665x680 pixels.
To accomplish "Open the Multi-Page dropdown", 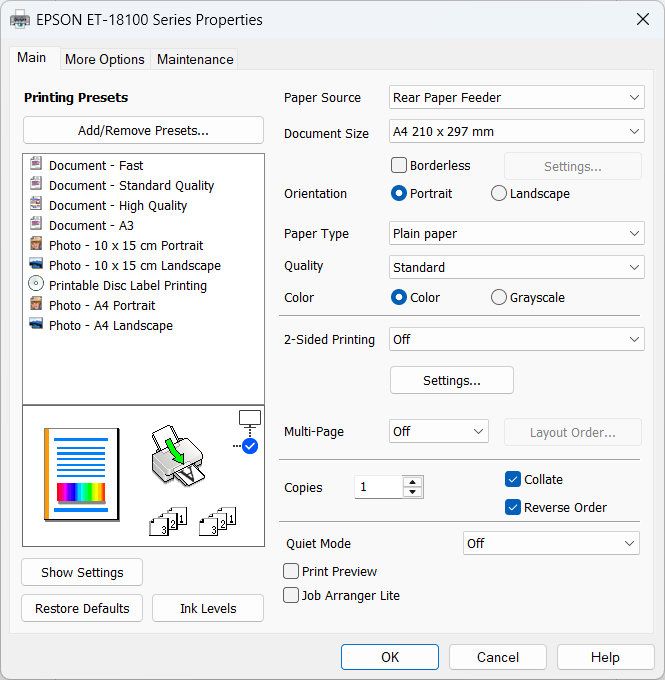I will (439, 431).
